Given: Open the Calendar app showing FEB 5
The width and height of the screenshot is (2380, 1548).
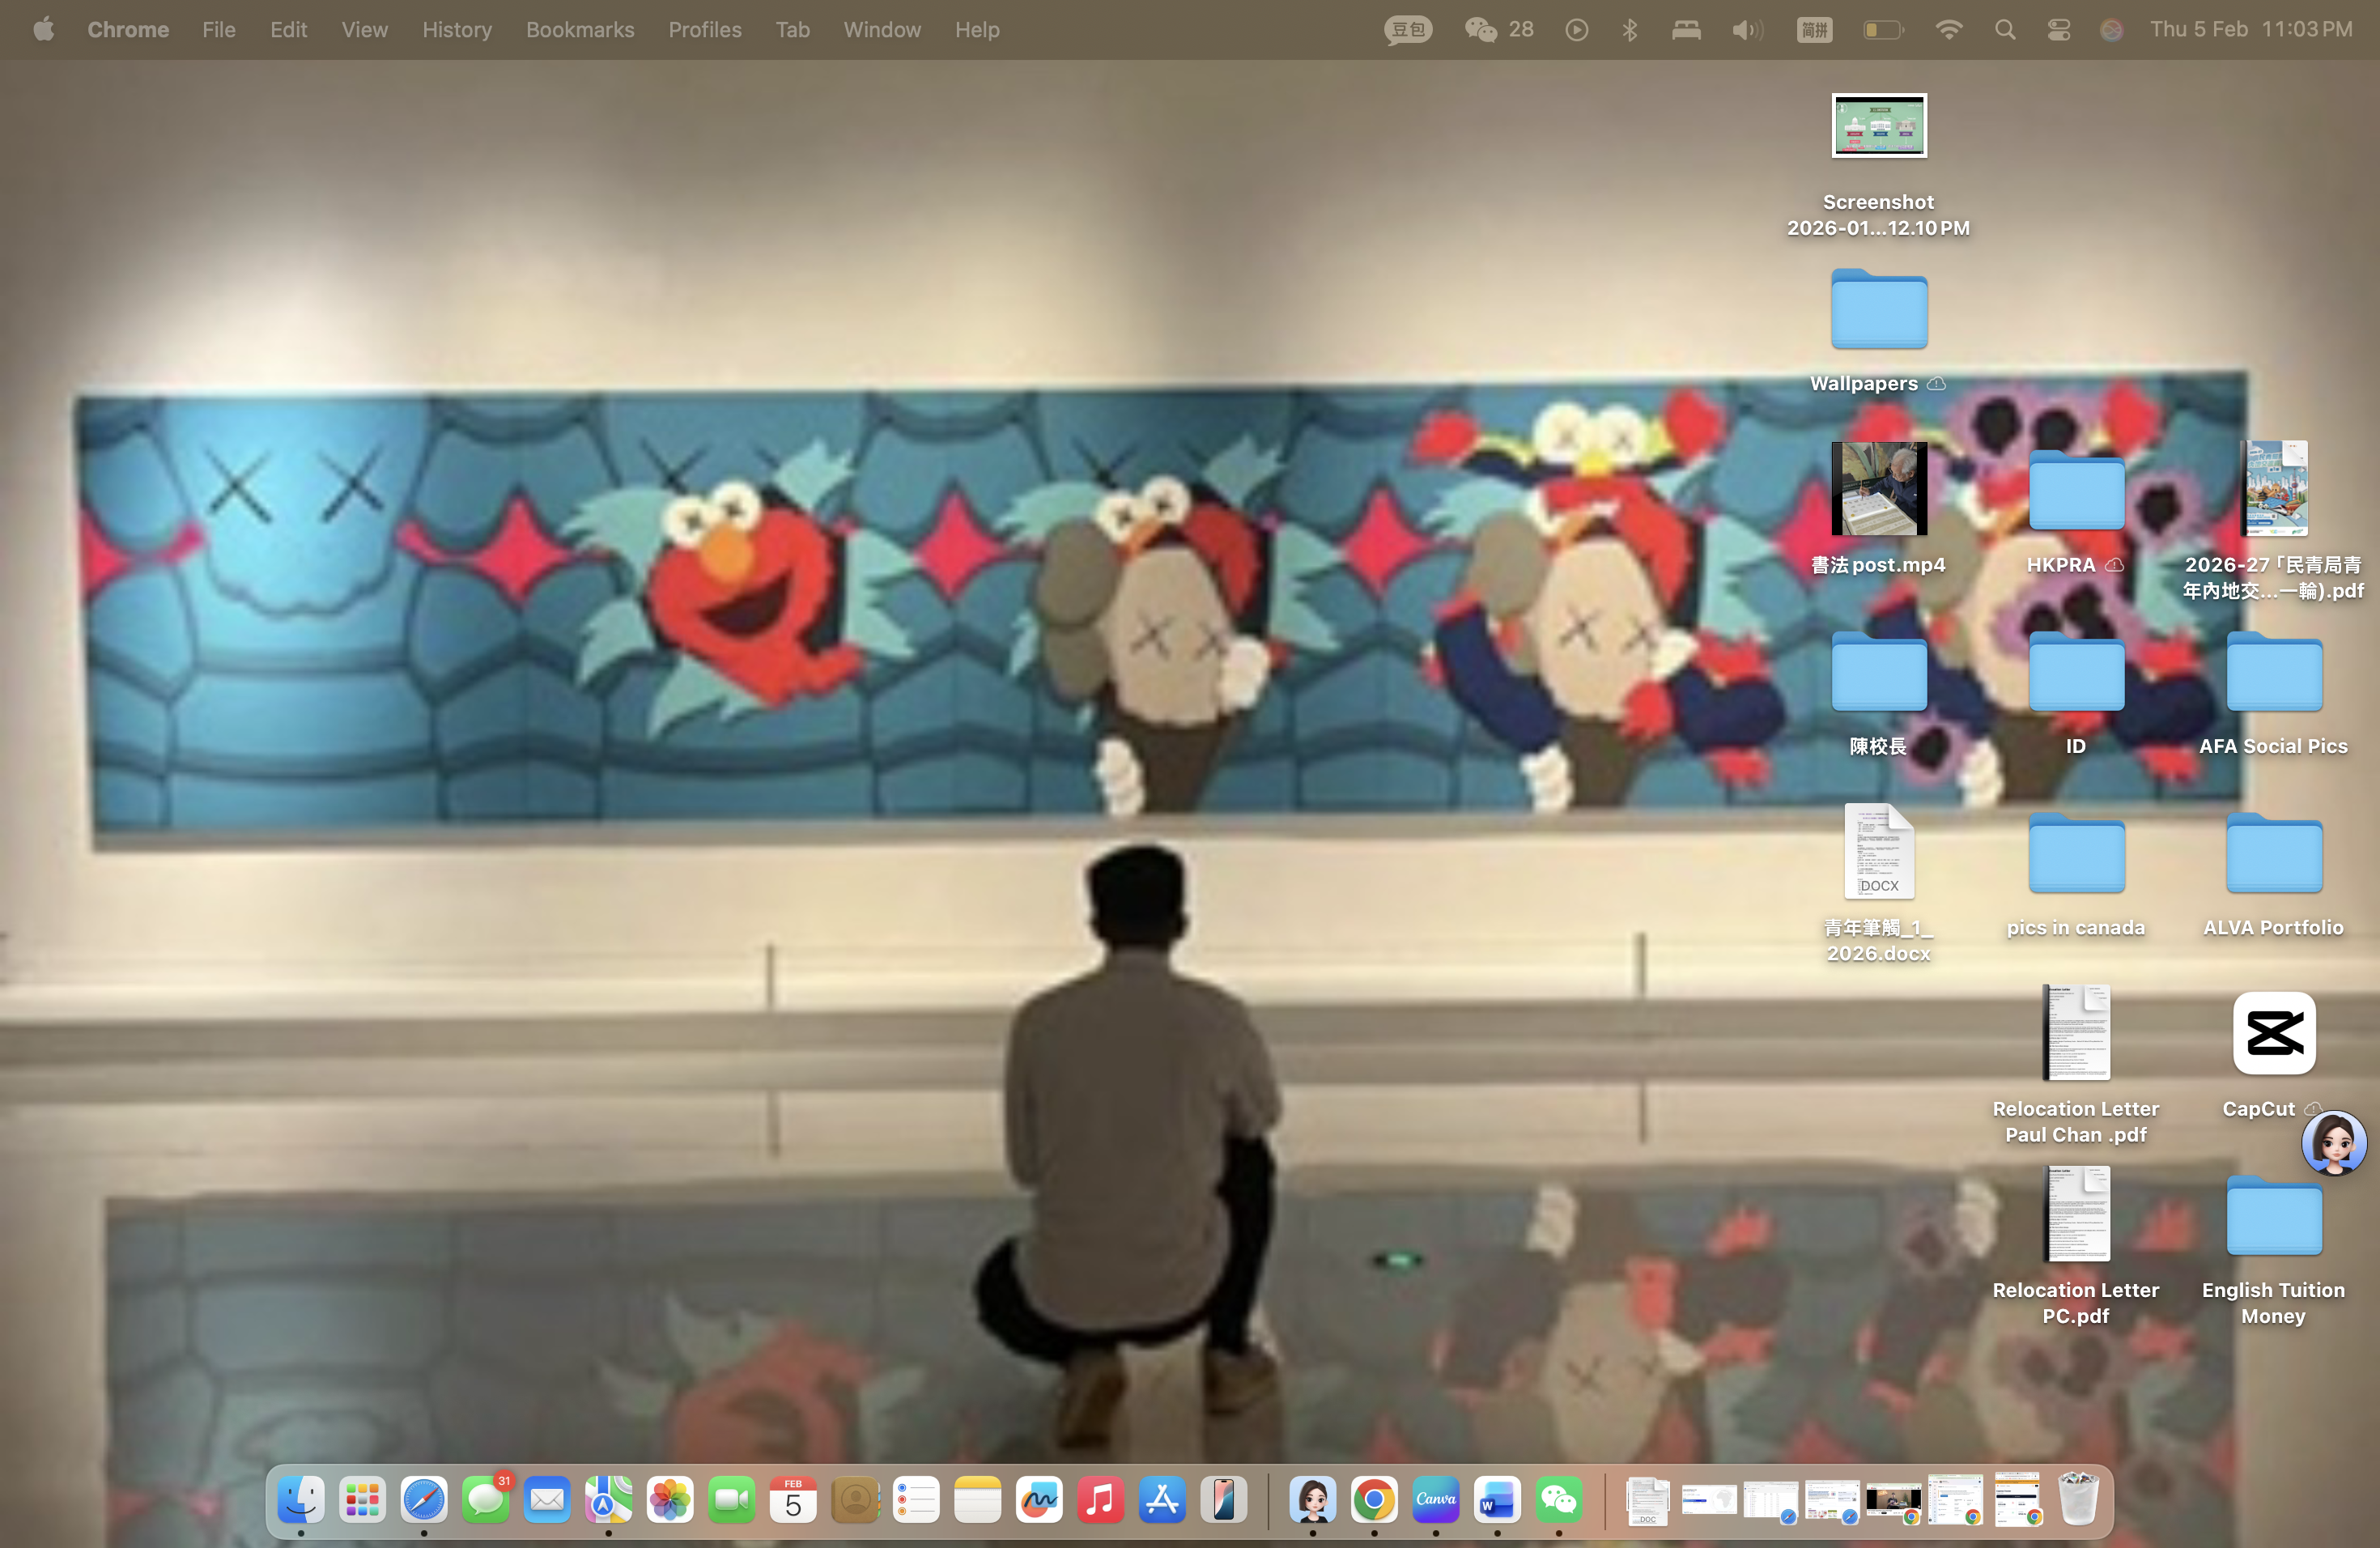Looking at the screenshot, I should (x=793, y=1500).
